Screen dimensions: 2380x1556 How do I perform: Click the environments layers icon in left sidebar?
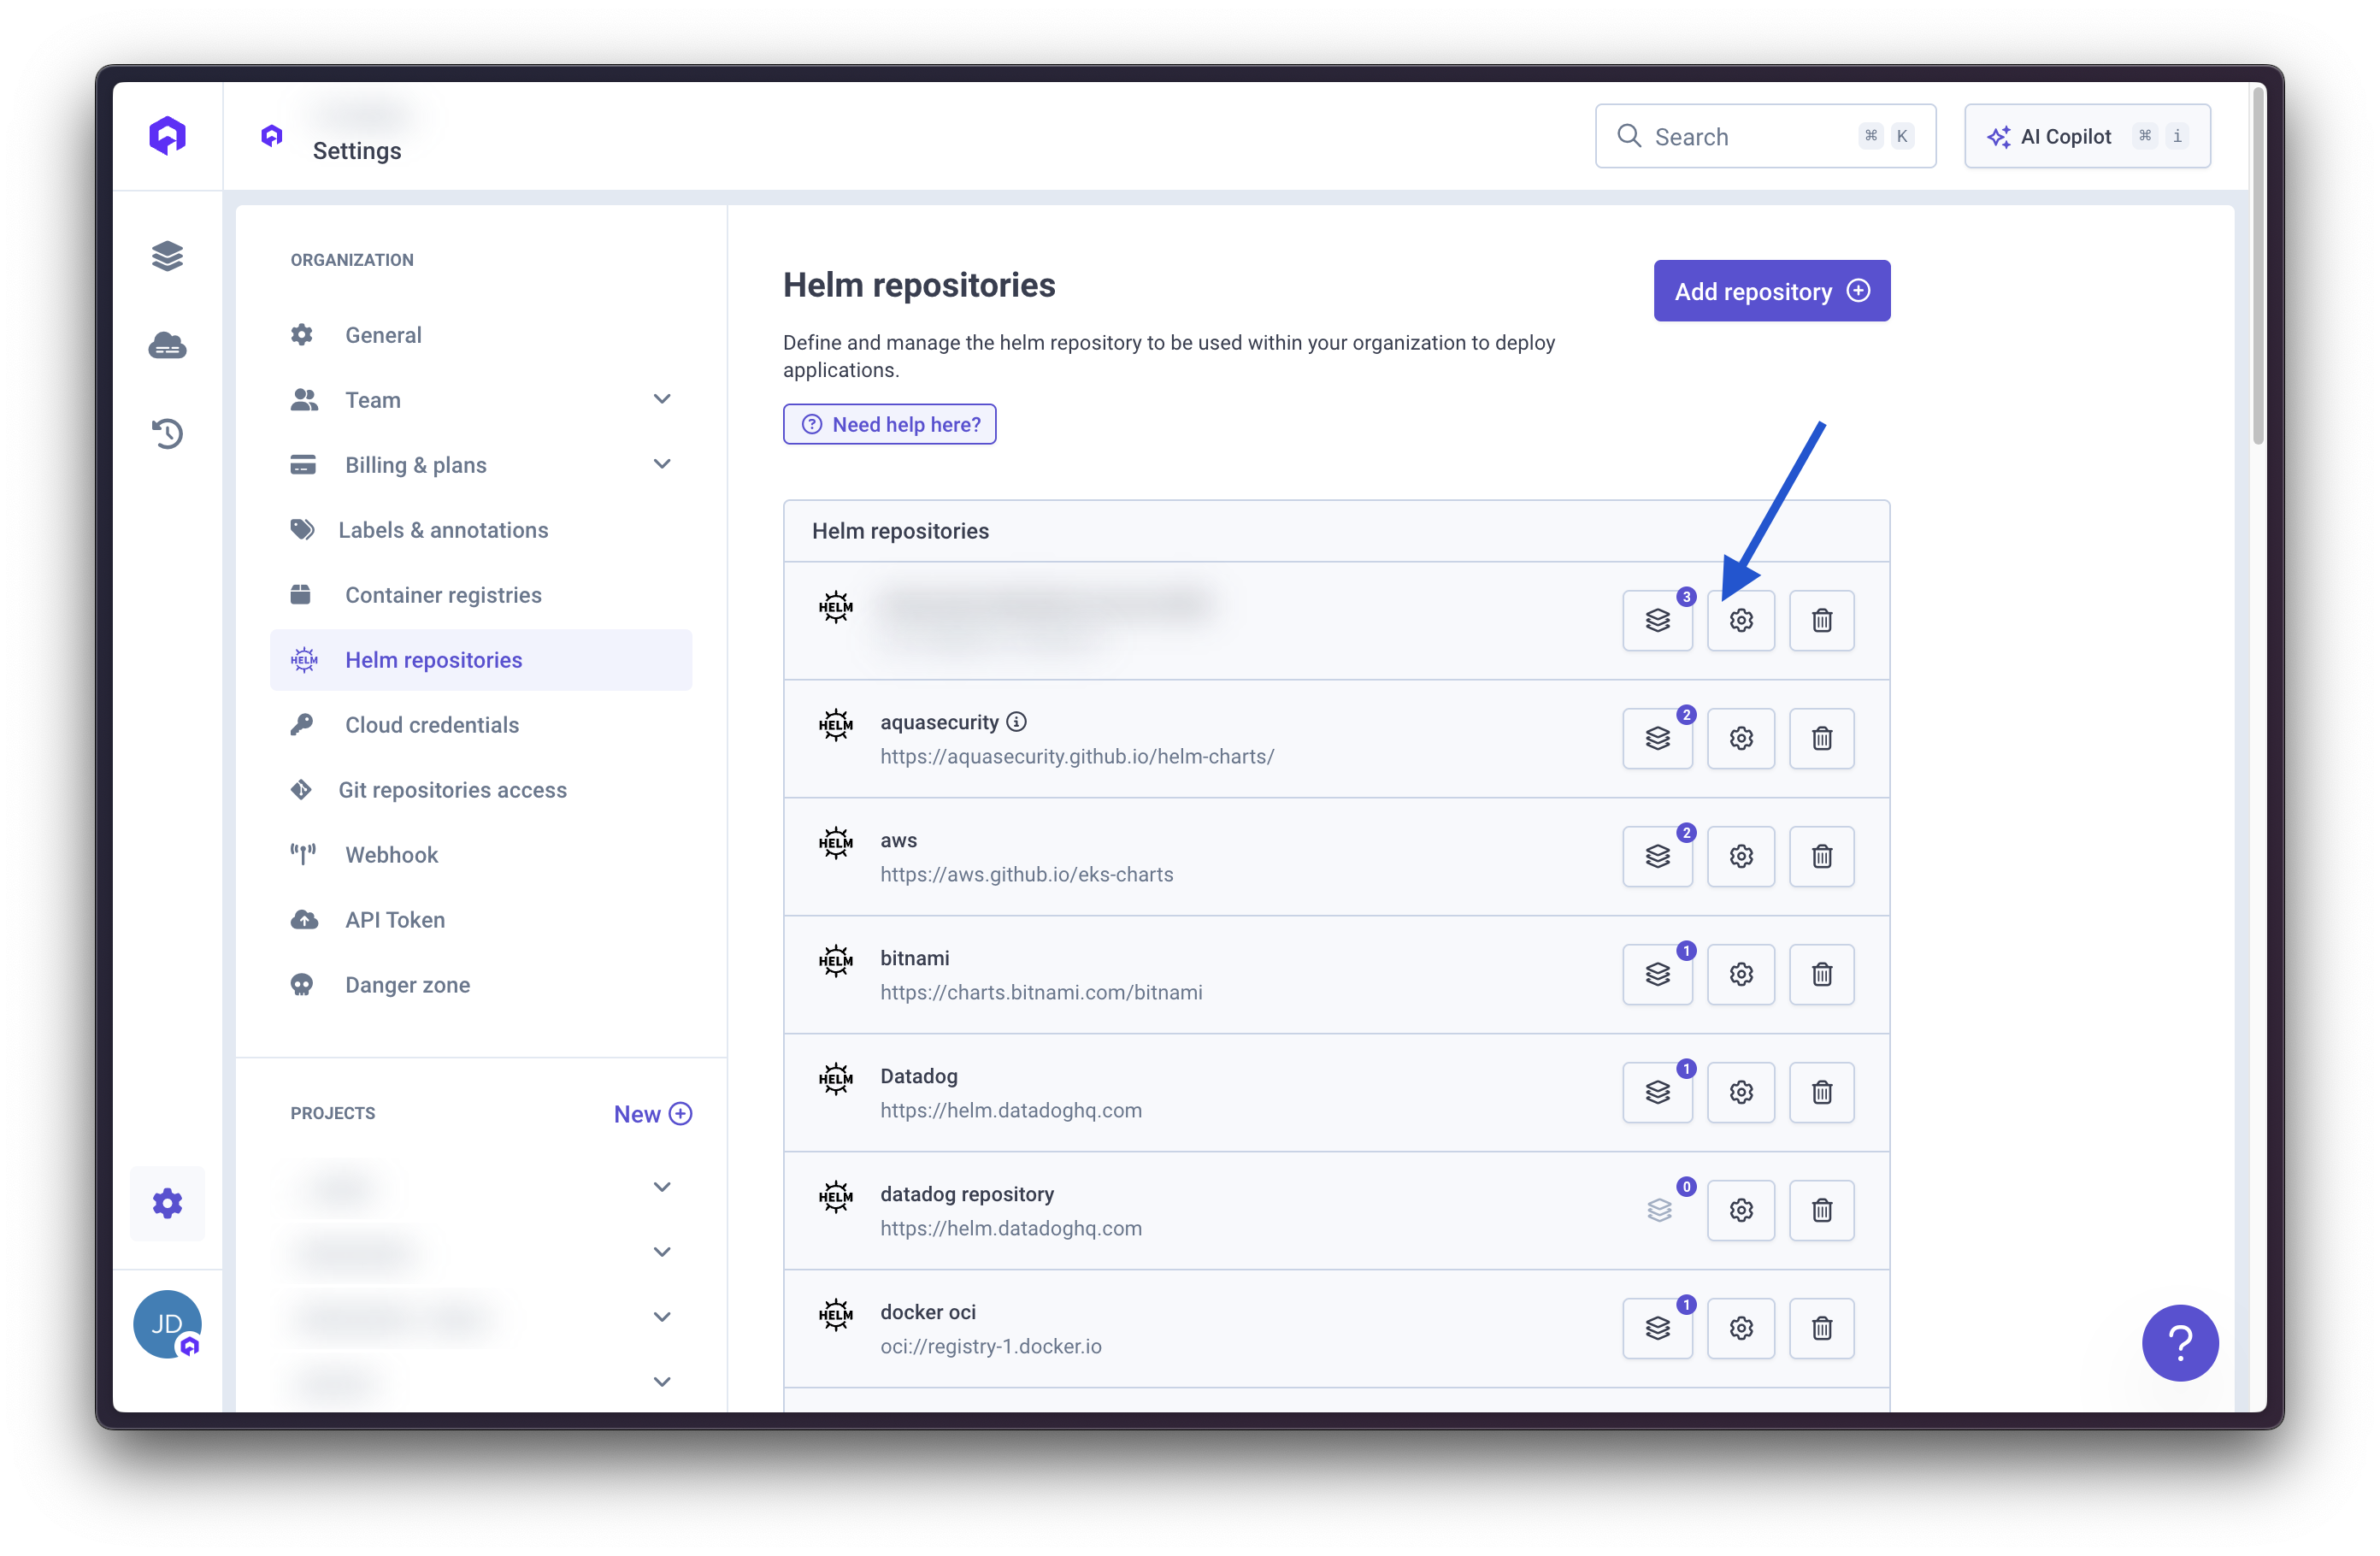[167, 256]
